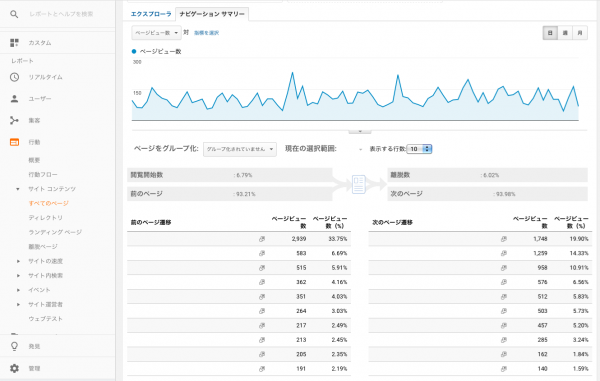Click the 33.75% percentage cell
Screen dimensions: 600x381
coord(338,239)
